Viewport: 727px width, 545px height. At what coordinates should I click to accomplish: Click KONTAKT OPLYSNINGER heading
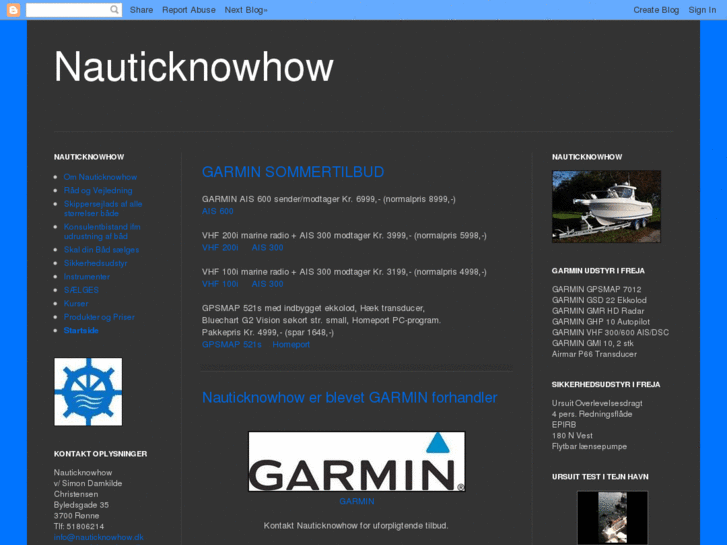pos(100,454)
